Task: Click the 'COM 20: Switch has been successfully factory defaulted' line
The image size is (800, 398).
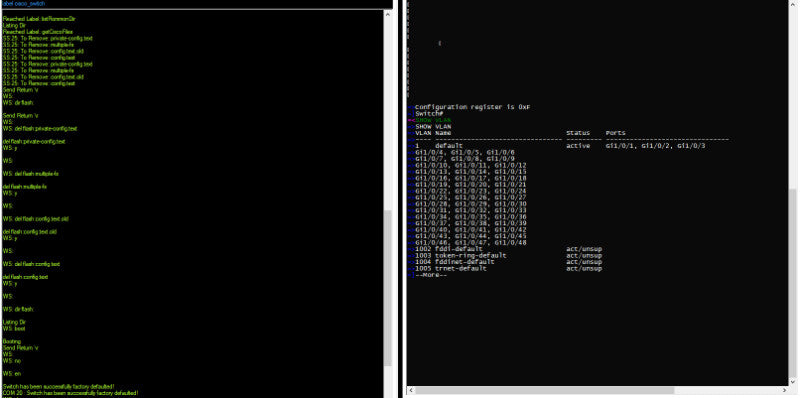Action: click(x=71, y=393)
